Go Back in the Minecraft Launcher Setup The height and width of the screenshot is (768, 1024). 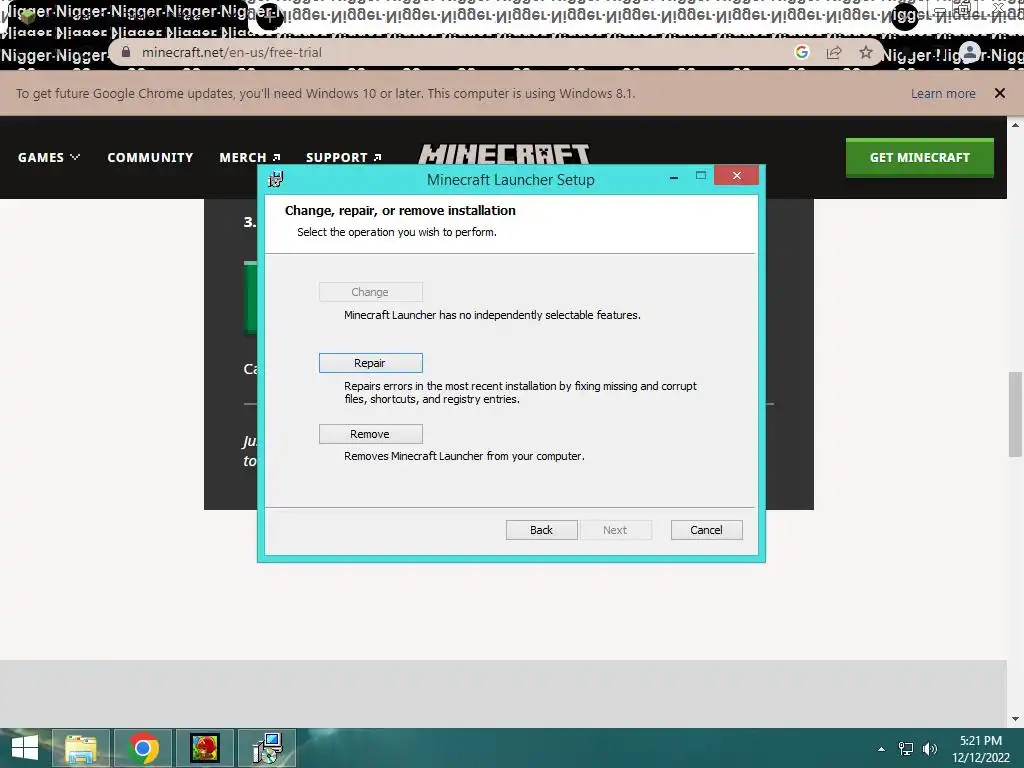point(541,530)
